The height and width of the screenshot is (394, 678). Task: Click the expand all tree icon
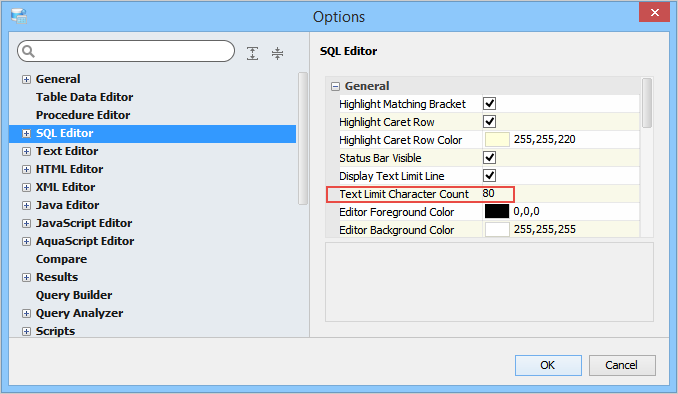253,53
